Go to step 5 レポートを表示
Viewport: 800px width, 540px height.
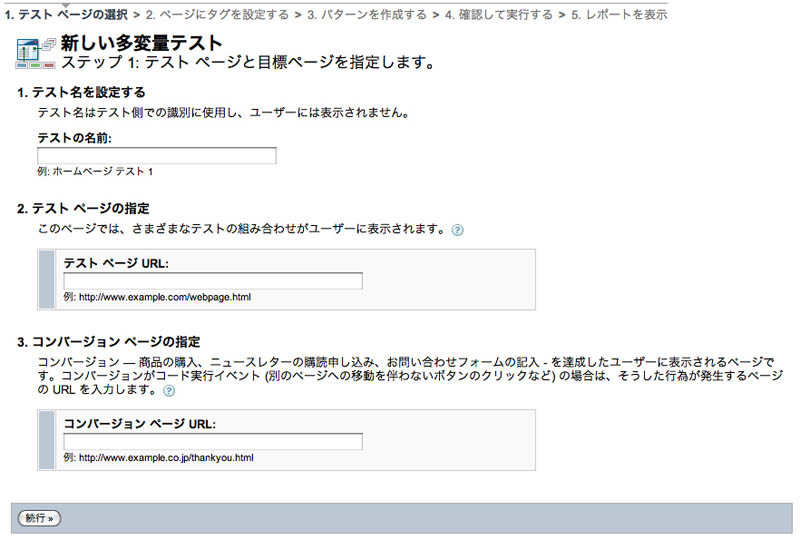click(619, 15)
